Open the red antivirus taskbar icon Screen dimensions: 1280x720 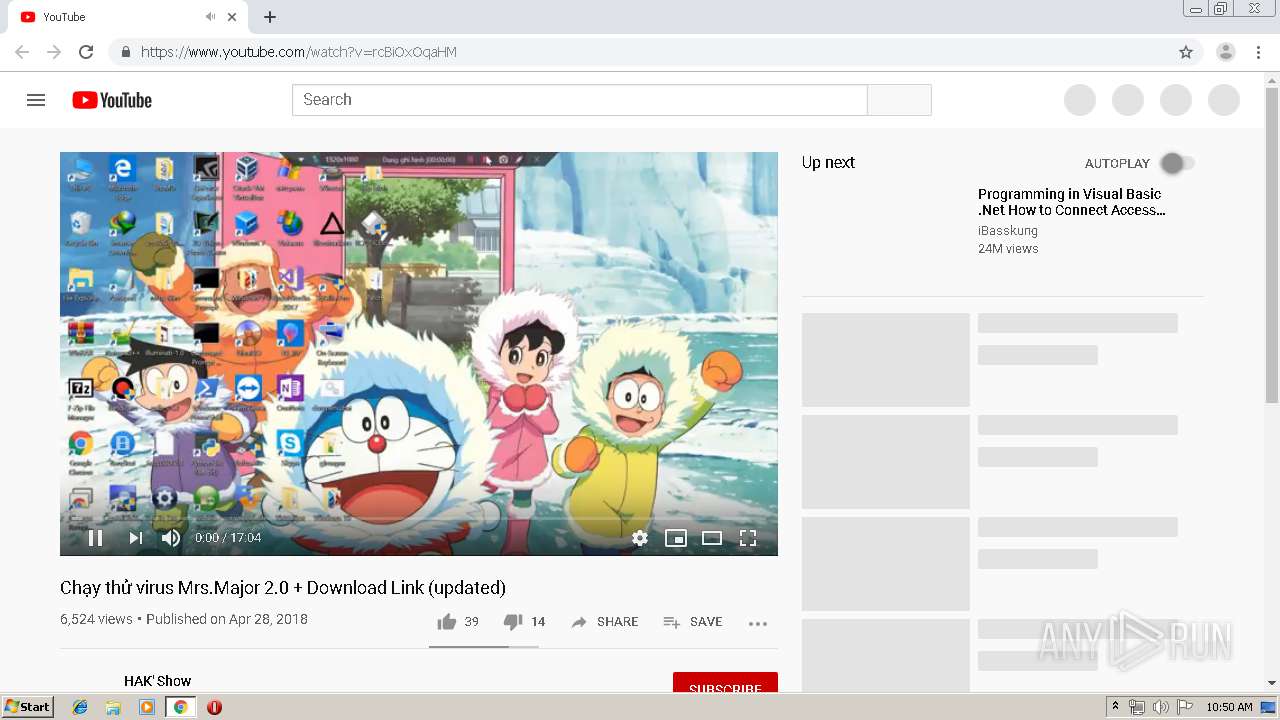tap(214, 707)
